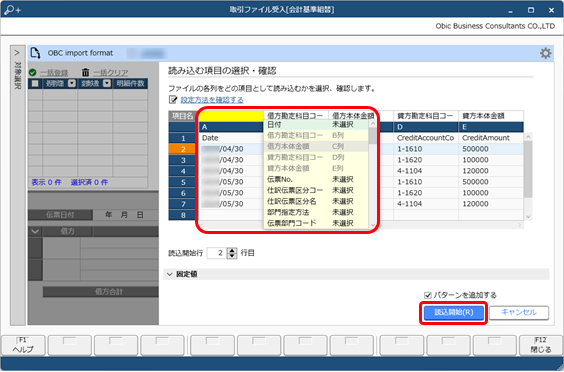Click the キャンセル button
This screenshot has width=564, height=372.
click(519, 313)
